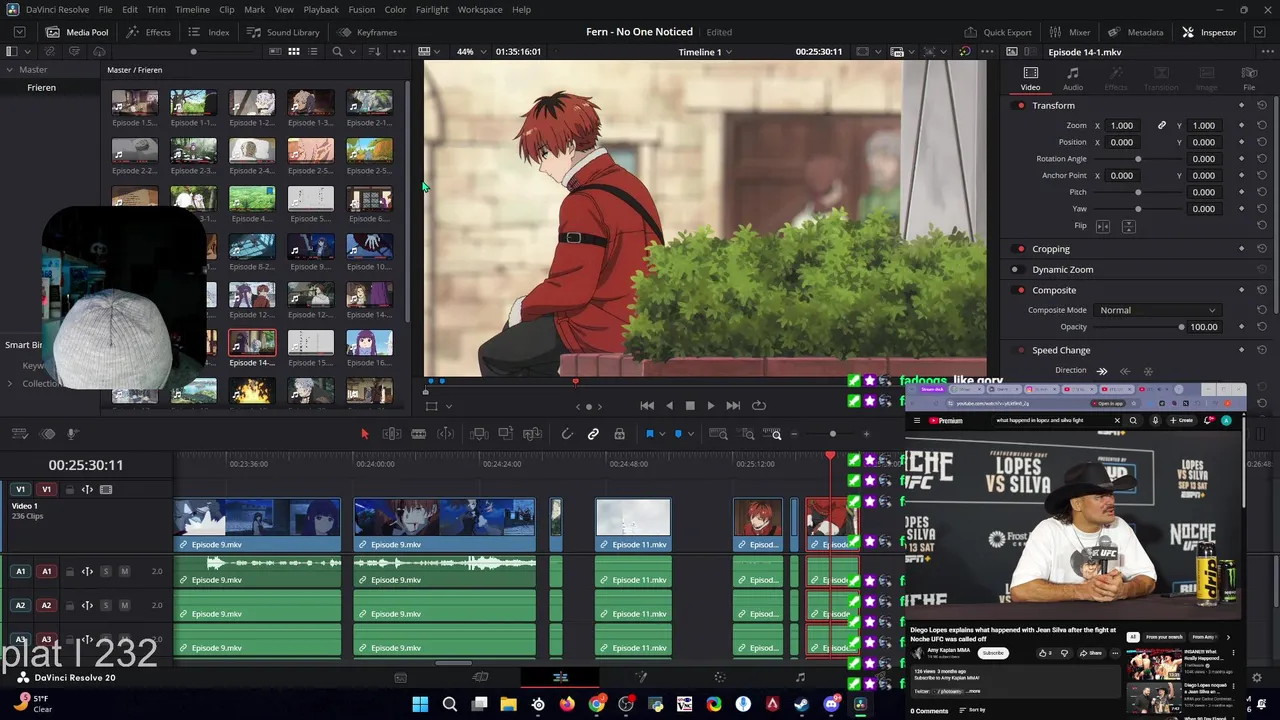Switch to Inspector Audio tab

1072,79
